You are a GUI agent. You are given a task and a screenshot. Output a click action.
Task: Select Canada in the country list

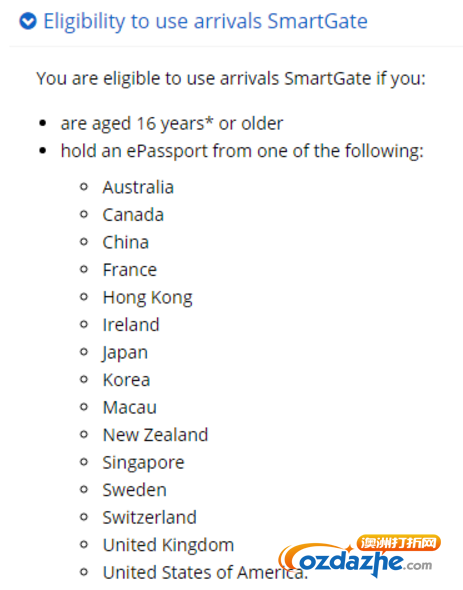[x=133, y=215]
